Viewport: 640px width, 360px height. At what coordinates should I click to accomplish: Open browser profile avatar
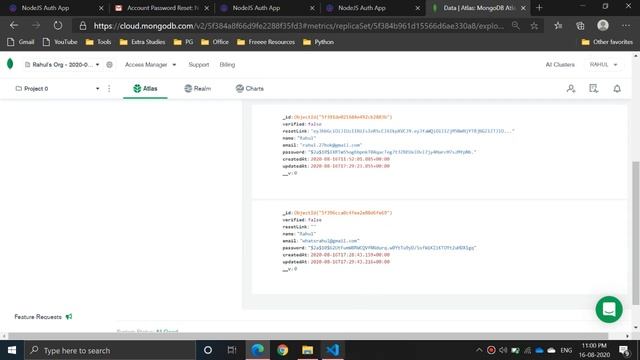603,25
